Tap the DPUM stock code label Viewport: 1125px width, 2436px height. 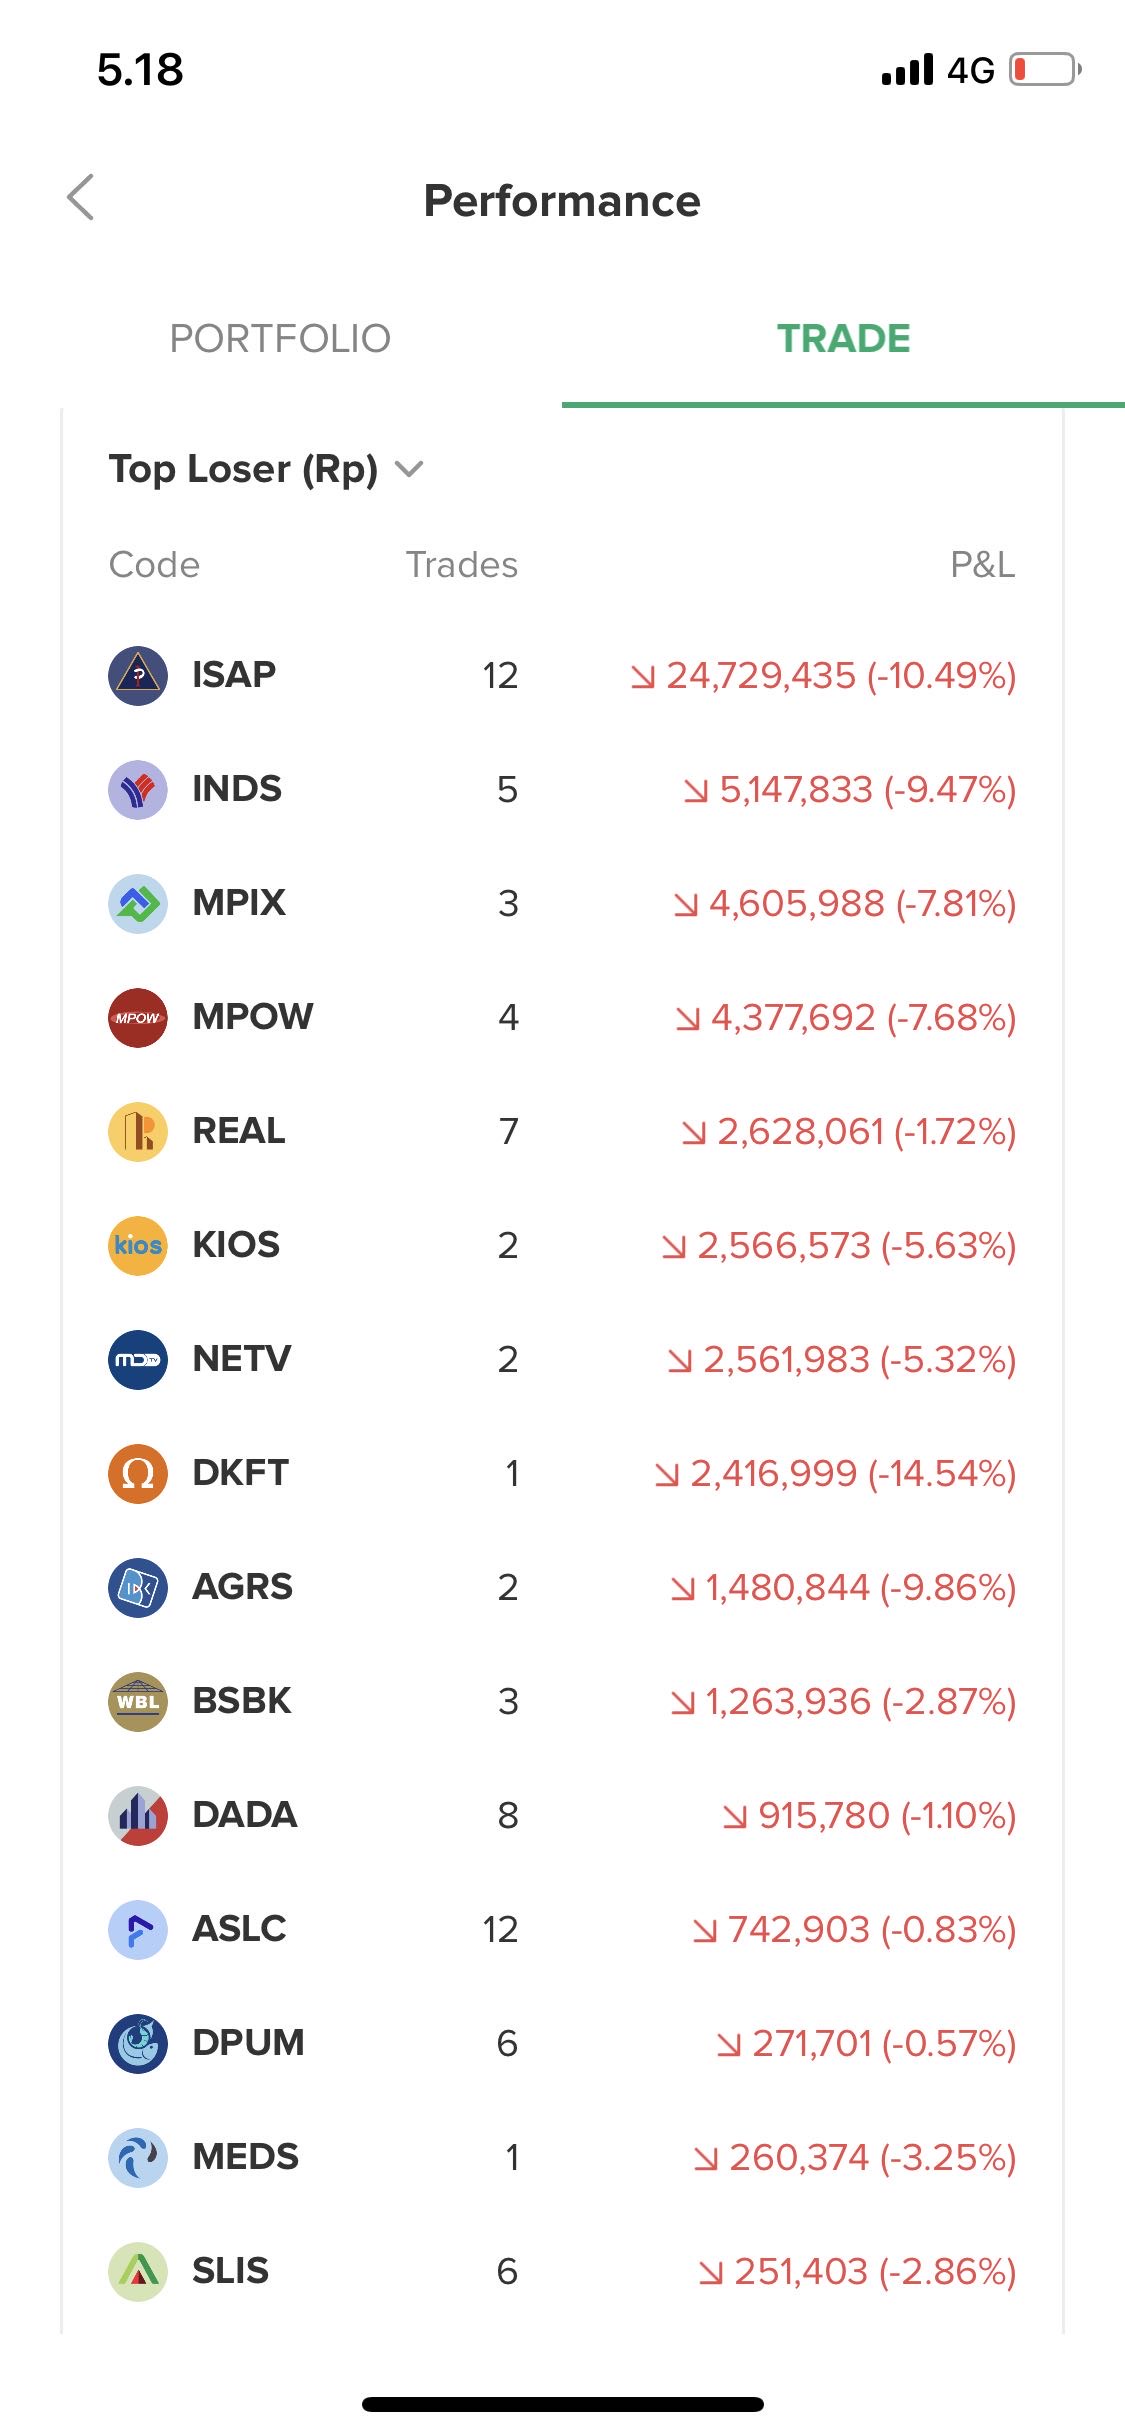coord(249,2044)
